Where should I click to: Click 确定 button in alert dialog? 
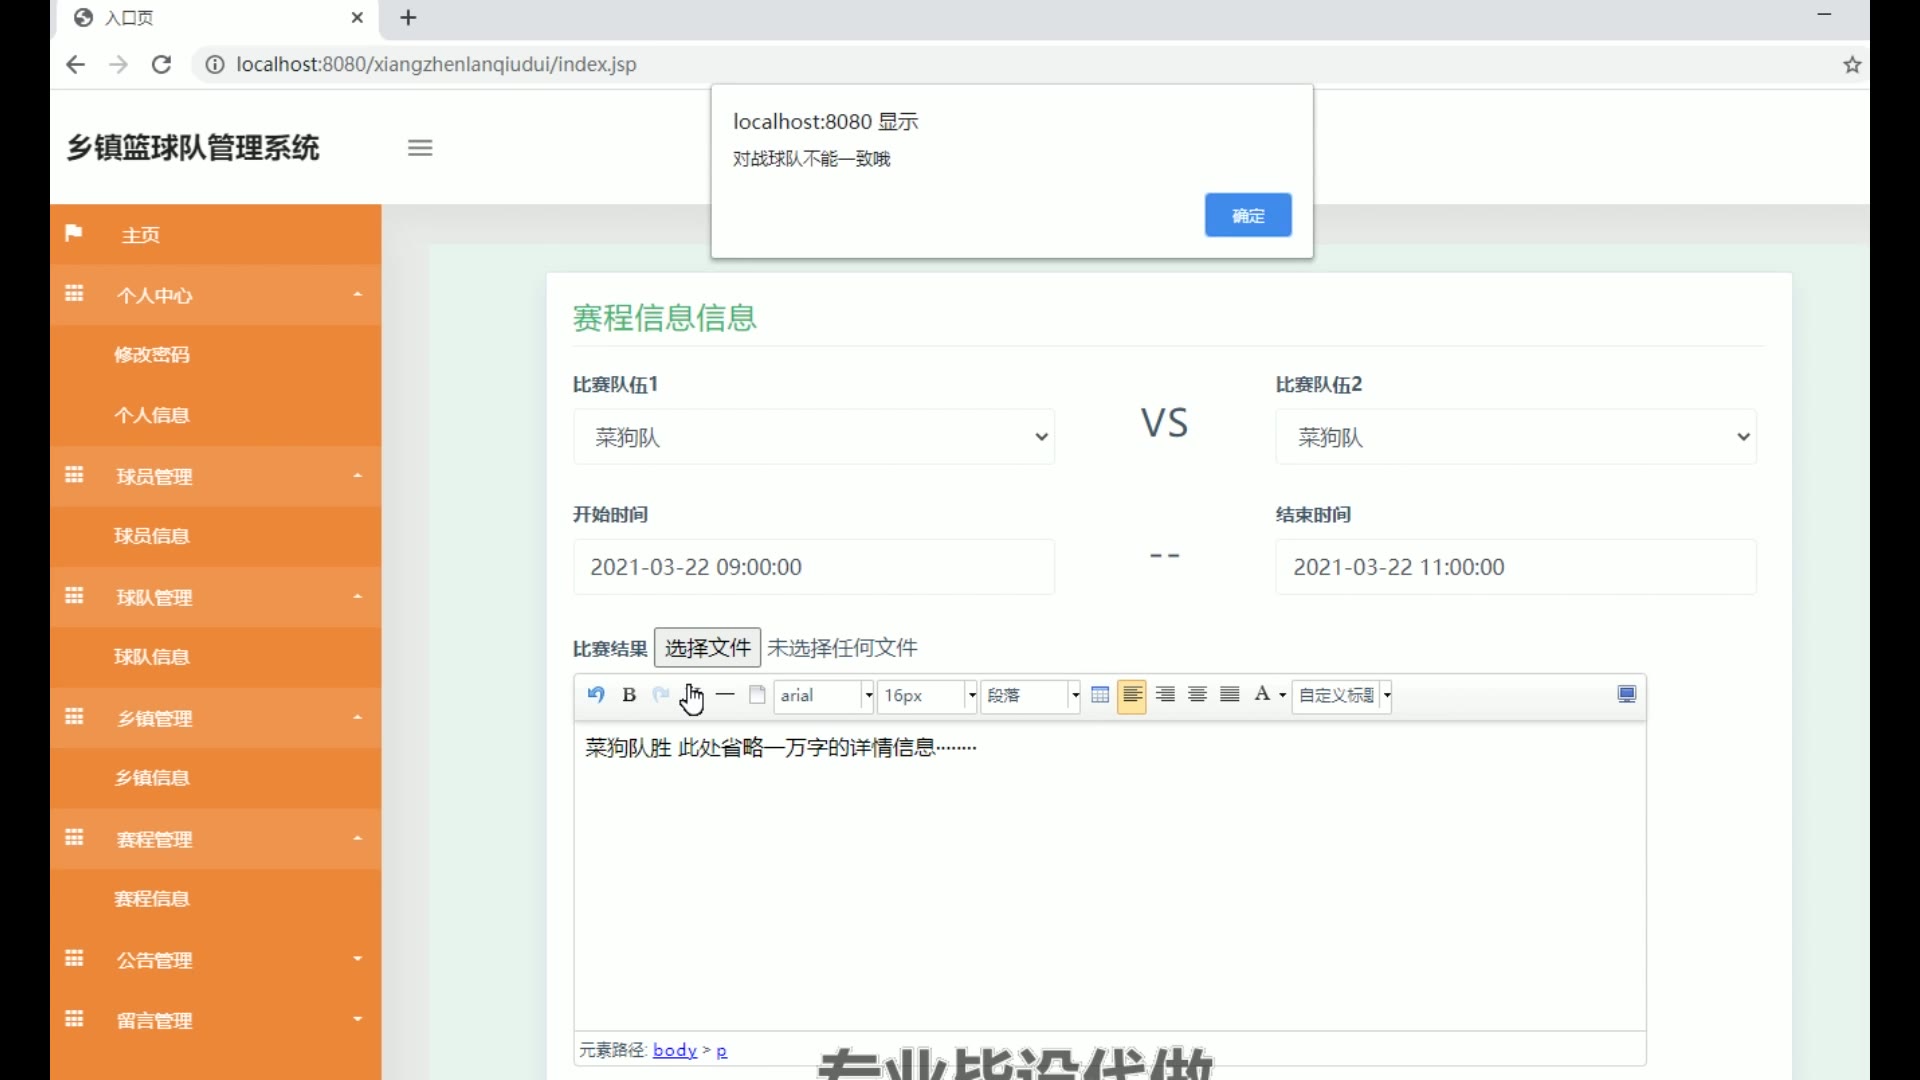pos(1248,216)
